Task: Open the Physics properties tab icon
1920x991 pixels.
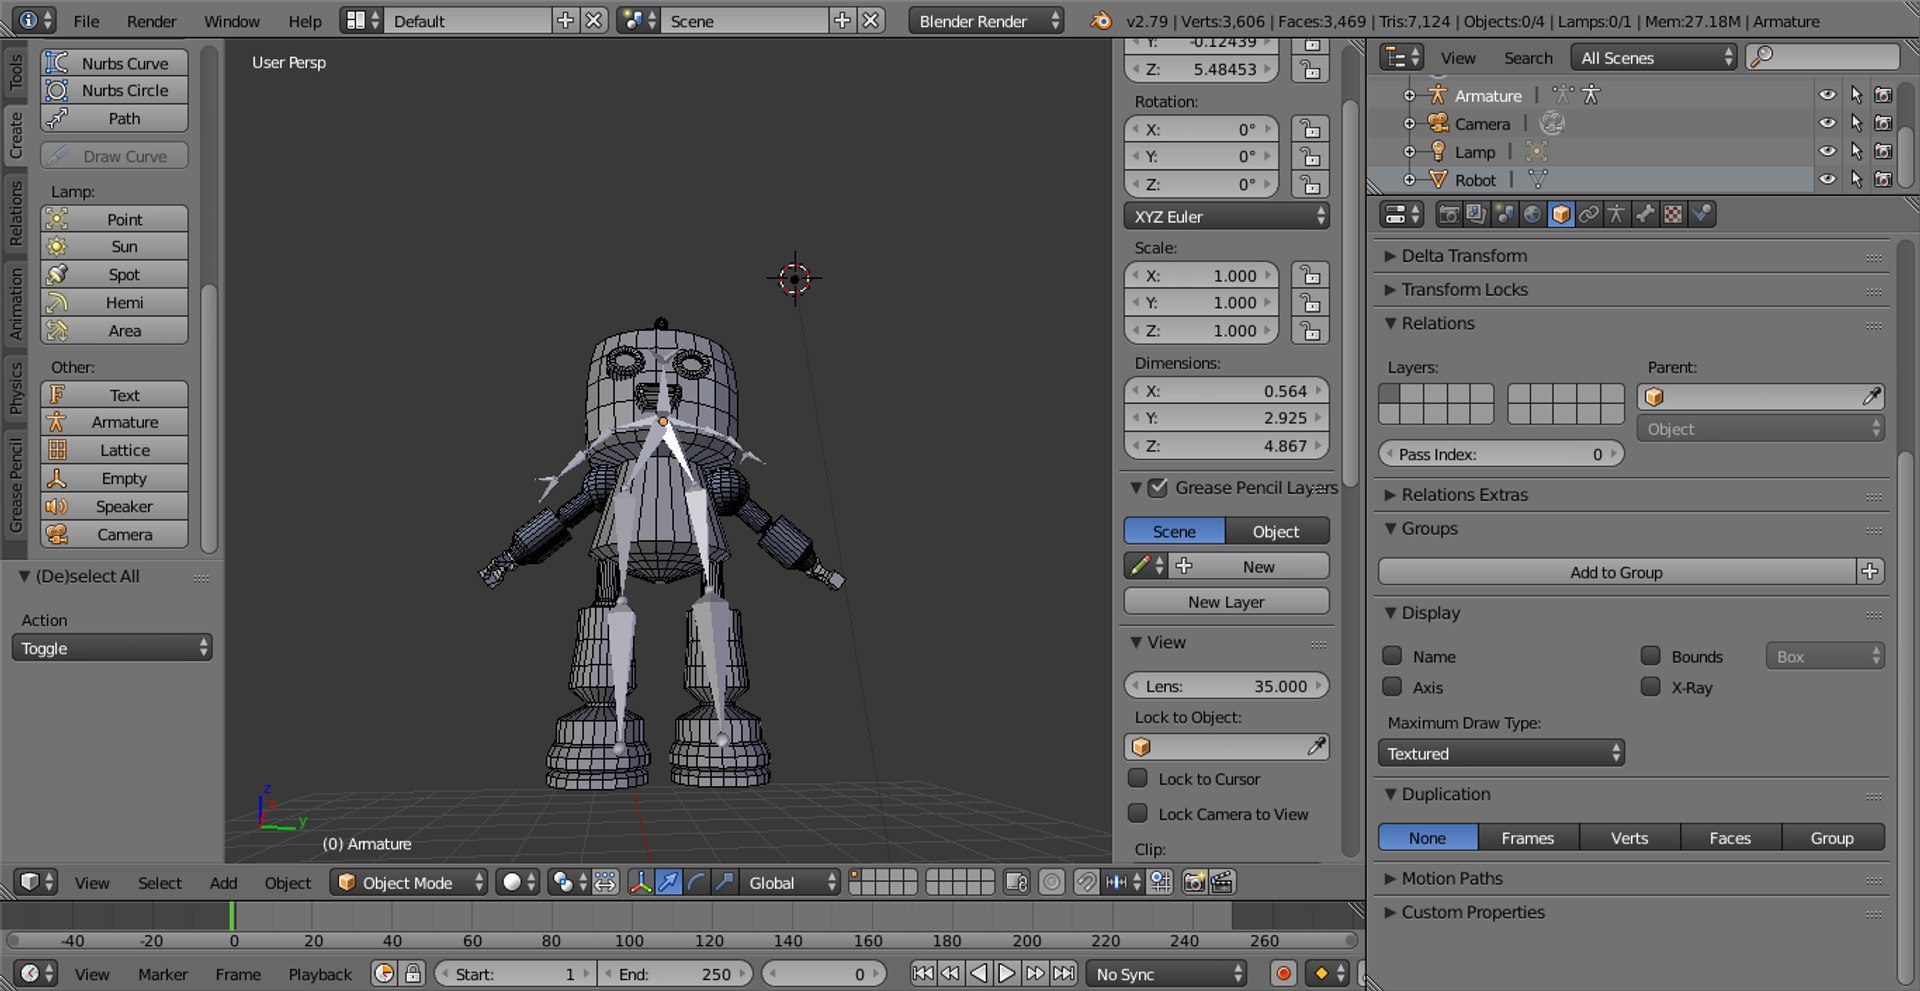Action: pyautogui.click(x=1701, y=214)
